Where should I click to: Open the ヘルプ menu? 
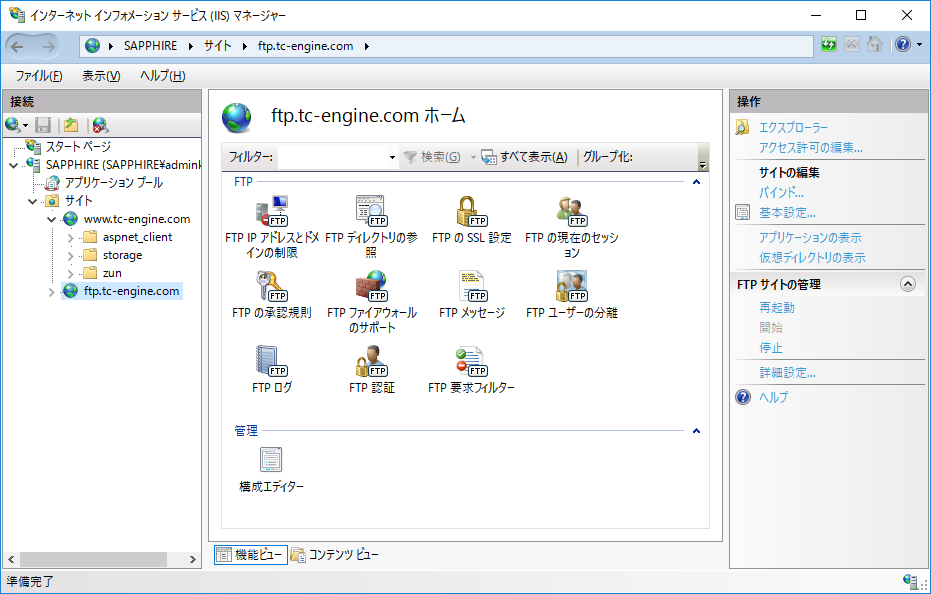[163, 75]
